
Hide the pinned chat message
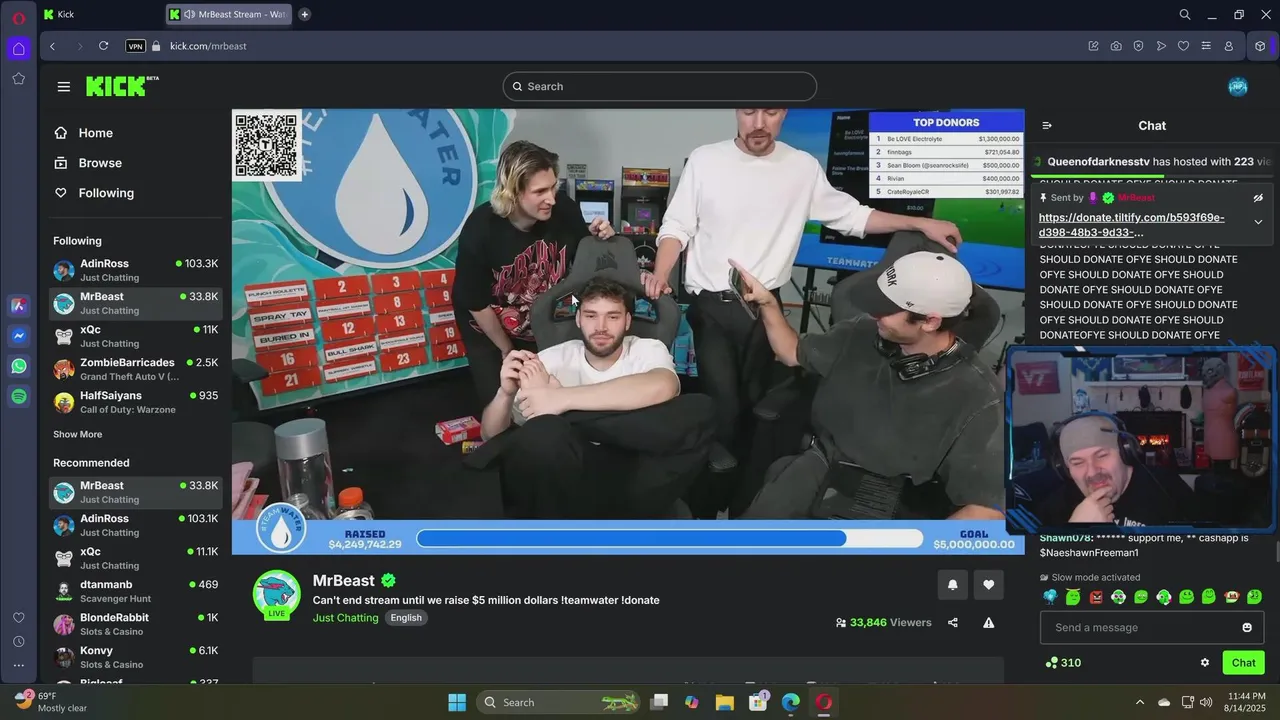click(1258, 198)
